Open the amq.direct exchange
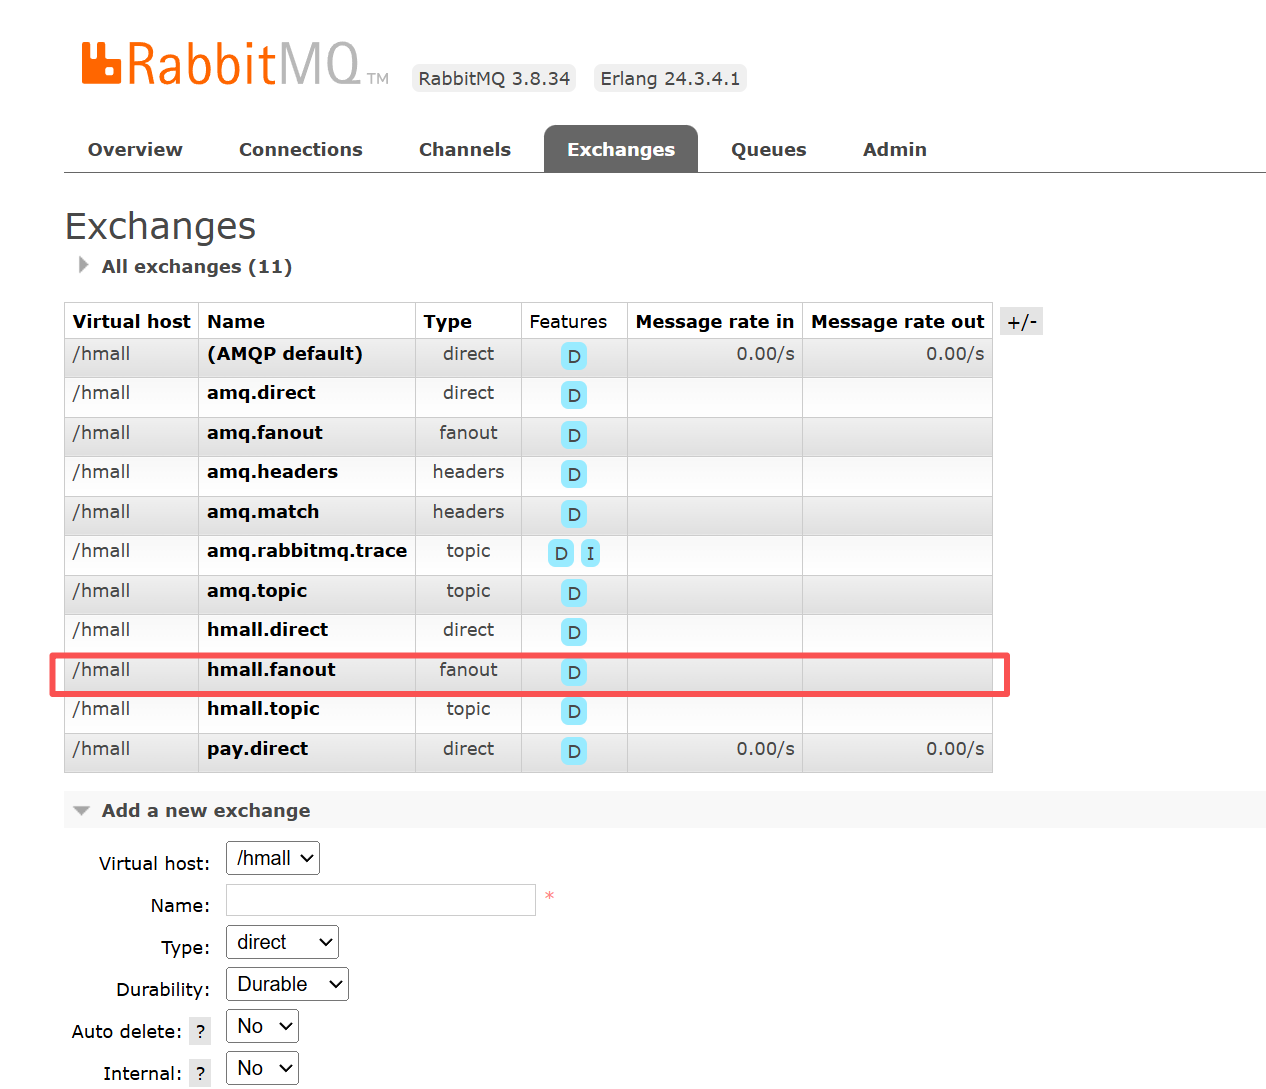This screenshot has height=1089, width=1266. (x=261, y=393)
